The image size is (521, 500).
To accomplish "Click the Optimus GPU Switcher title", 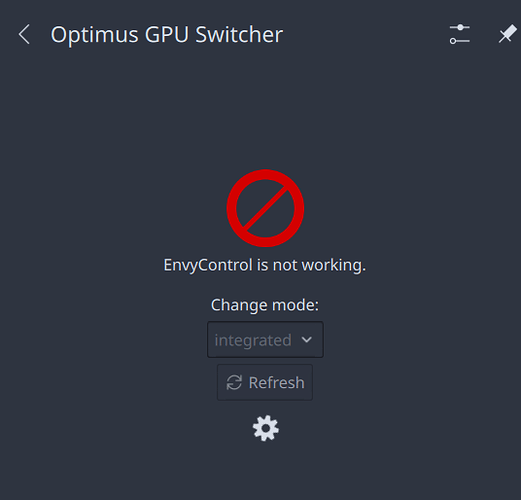I will [x=167, y=35].
